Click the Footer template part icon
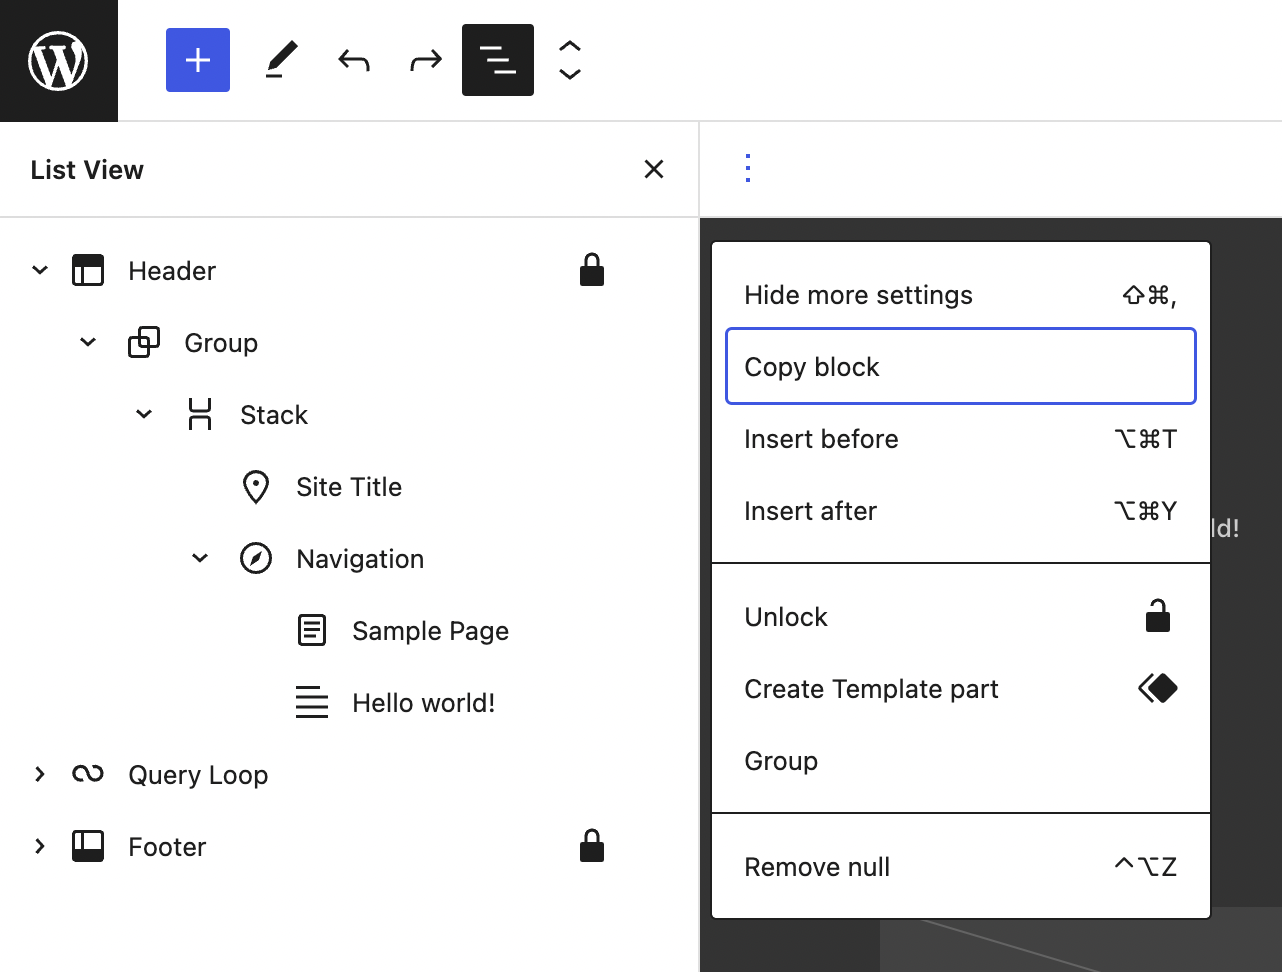This screenshot has width=1282, height=972. point(88,846)
